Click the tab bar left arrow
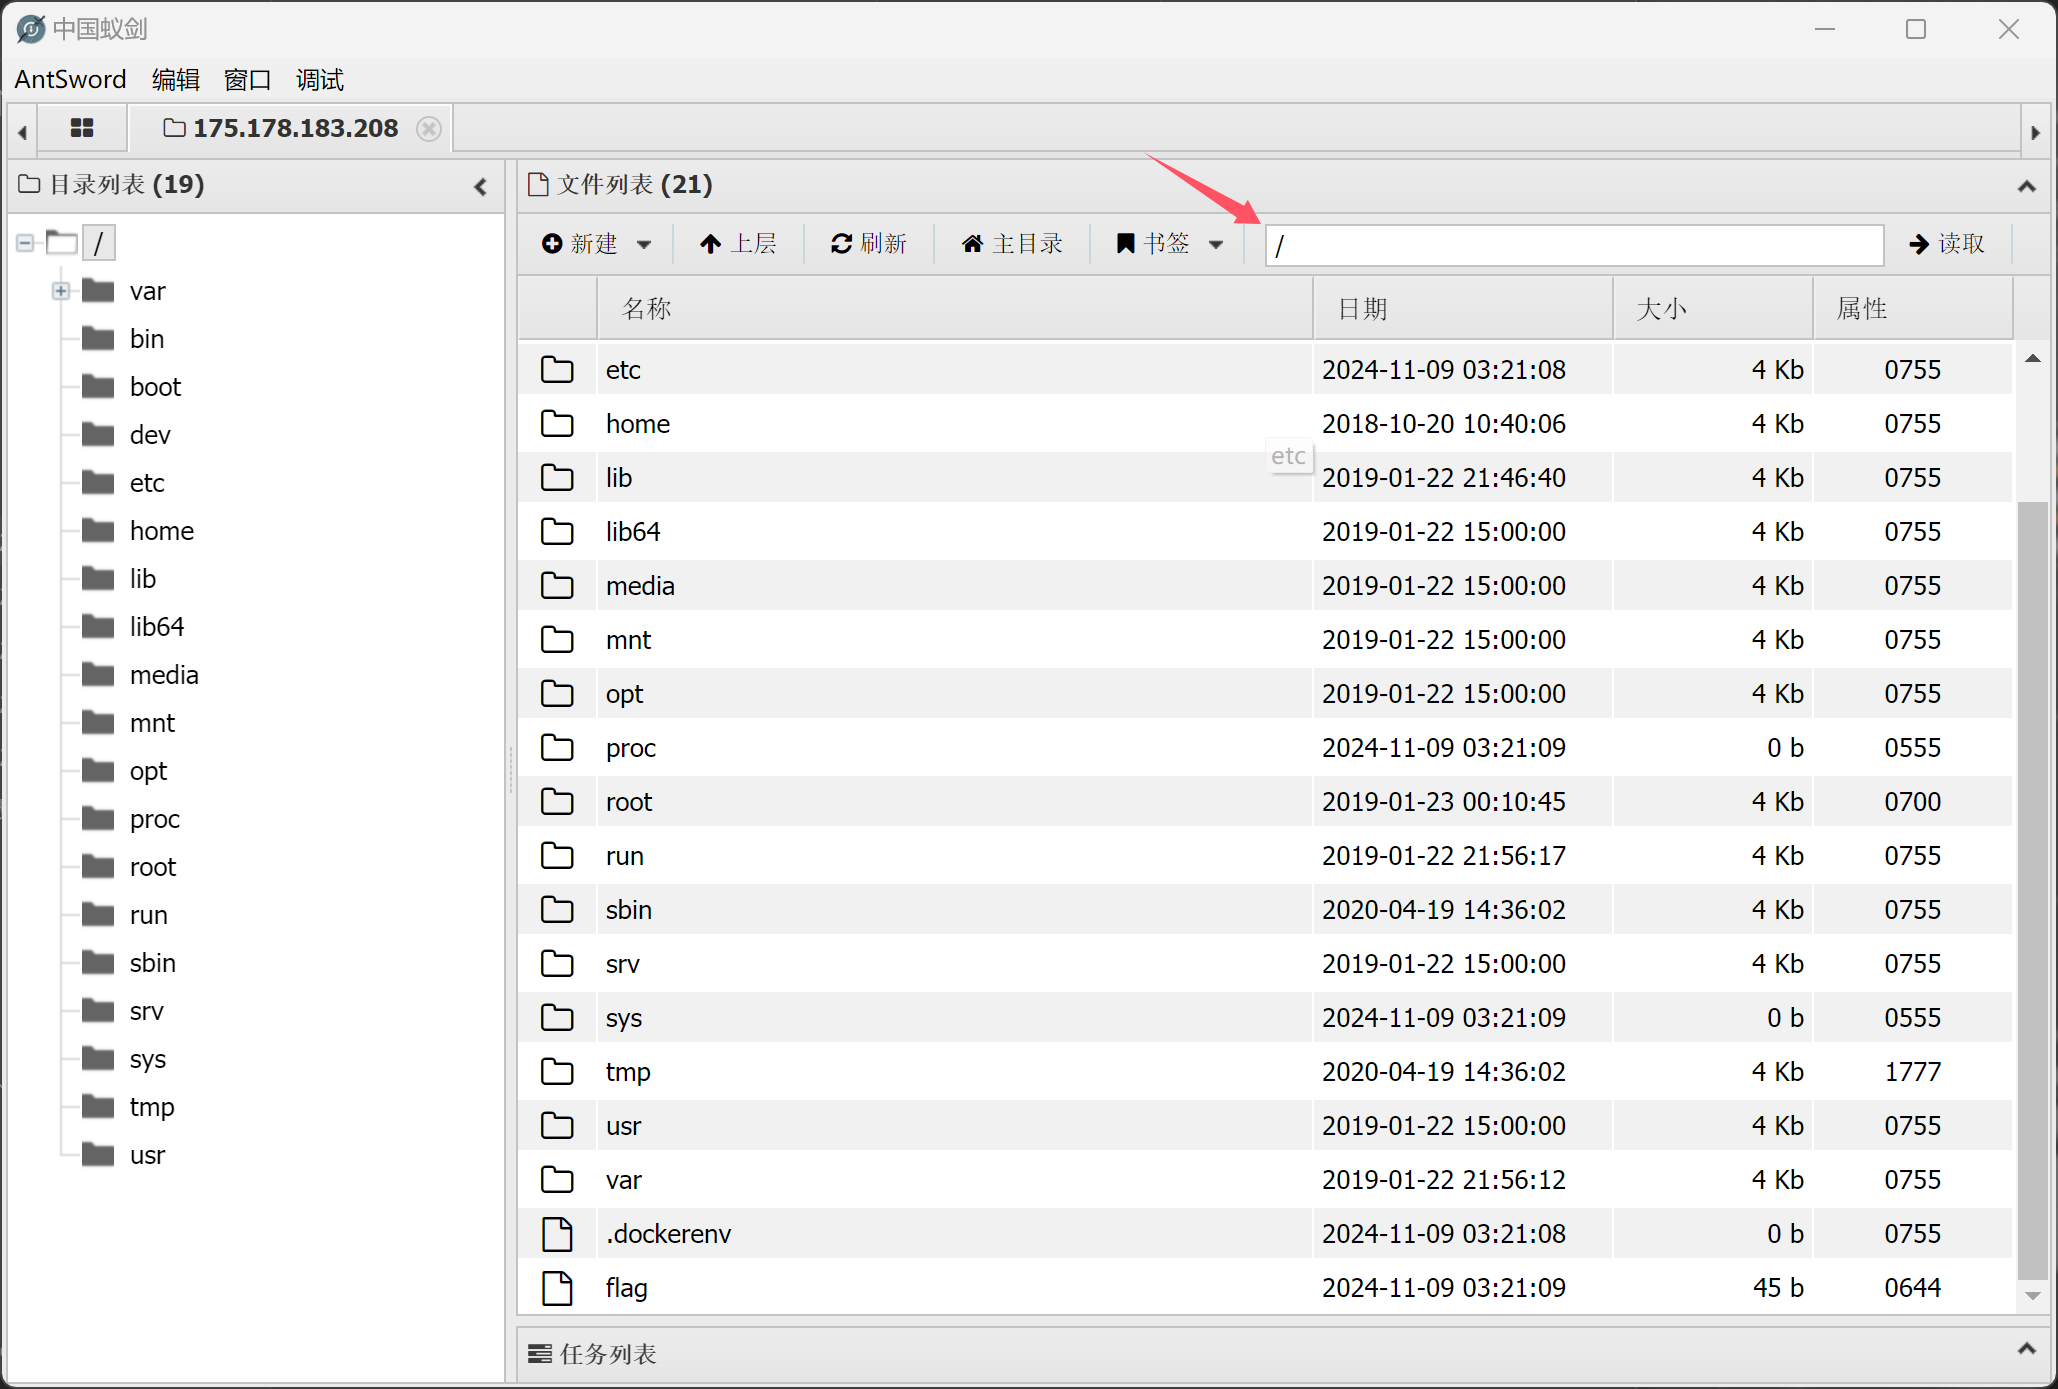Screen dimensions: 2058x1389 point(22,132)
